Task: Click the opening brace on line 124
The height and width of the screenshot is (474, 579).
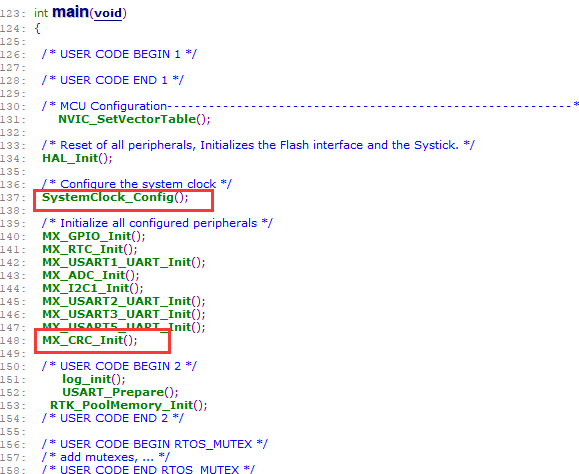Action: point(37,28)
